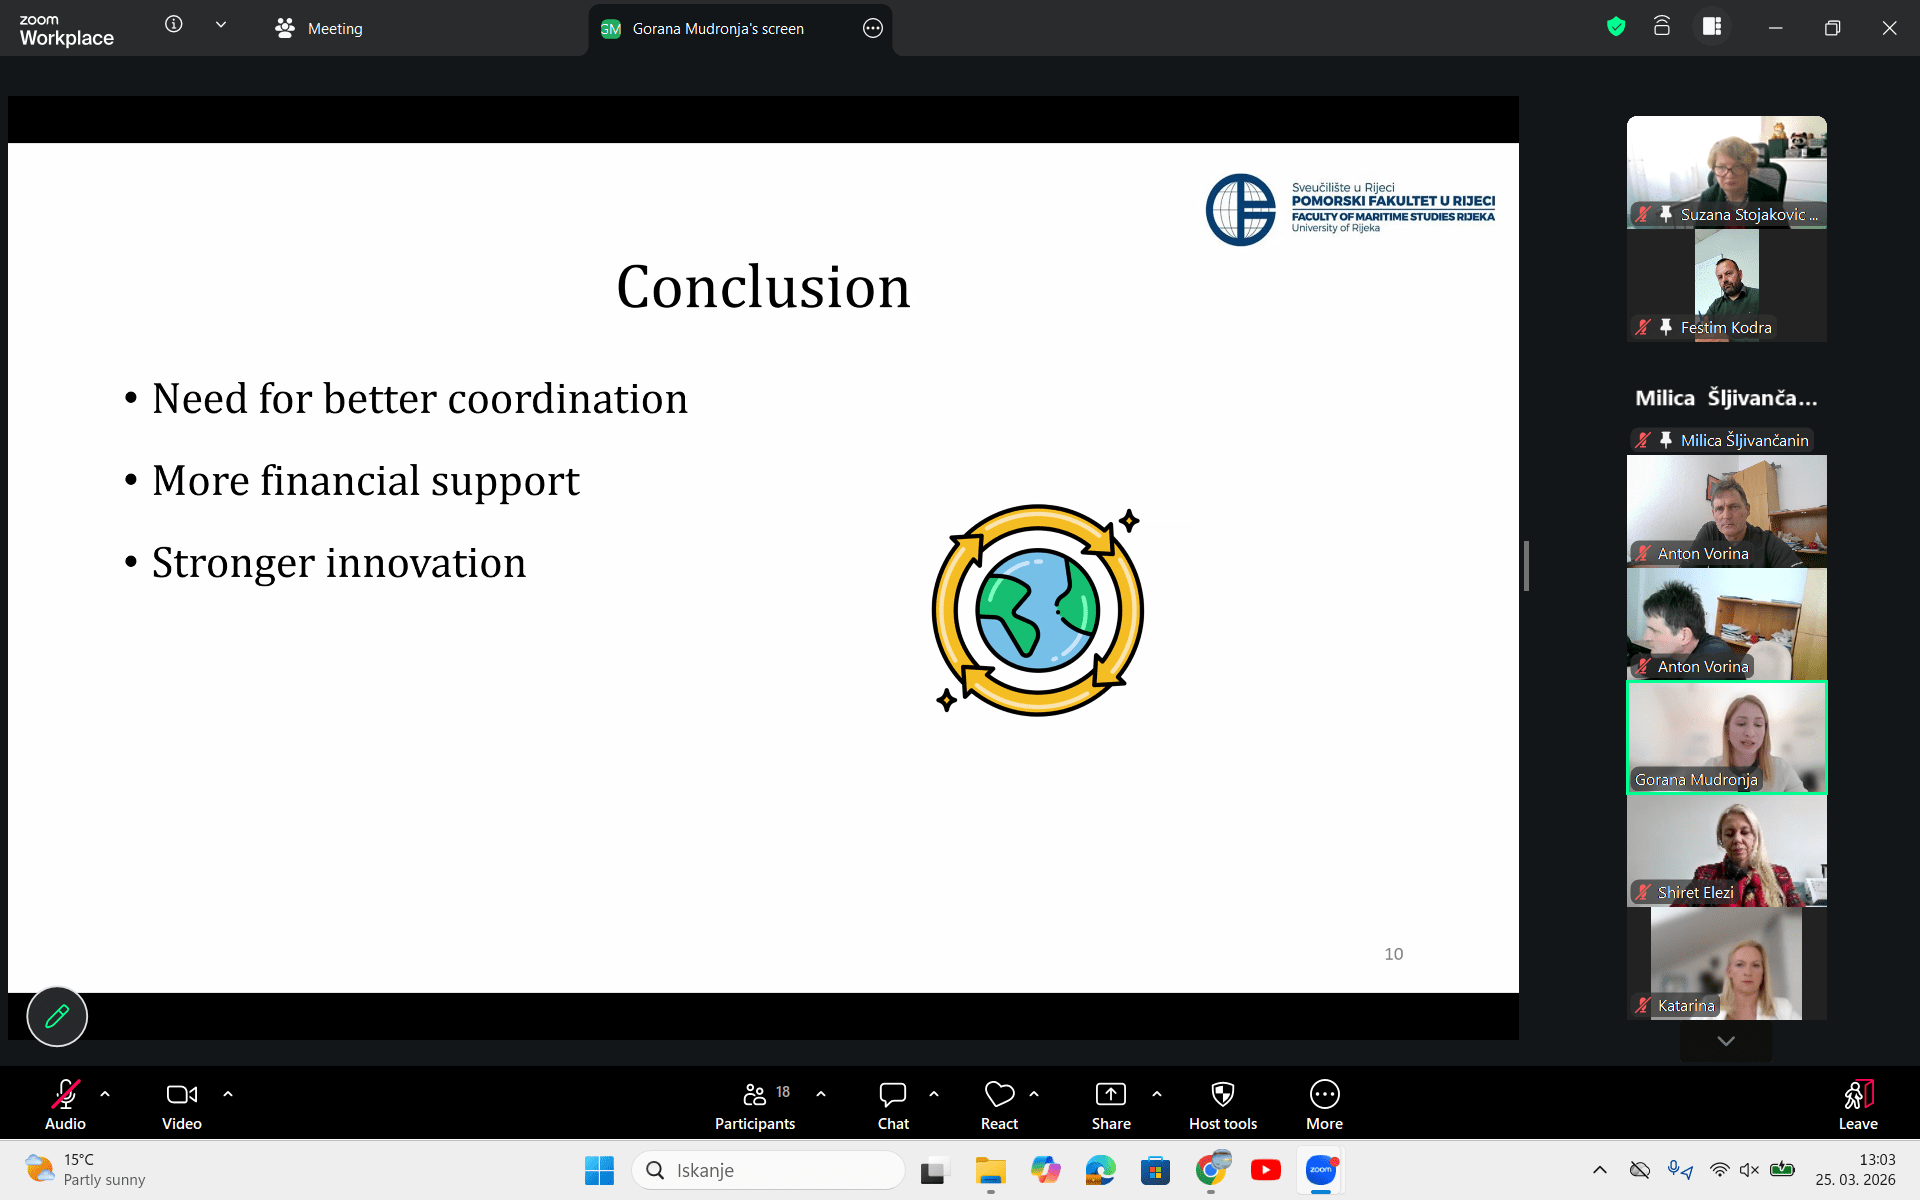Open the More options menu

1324,1104
